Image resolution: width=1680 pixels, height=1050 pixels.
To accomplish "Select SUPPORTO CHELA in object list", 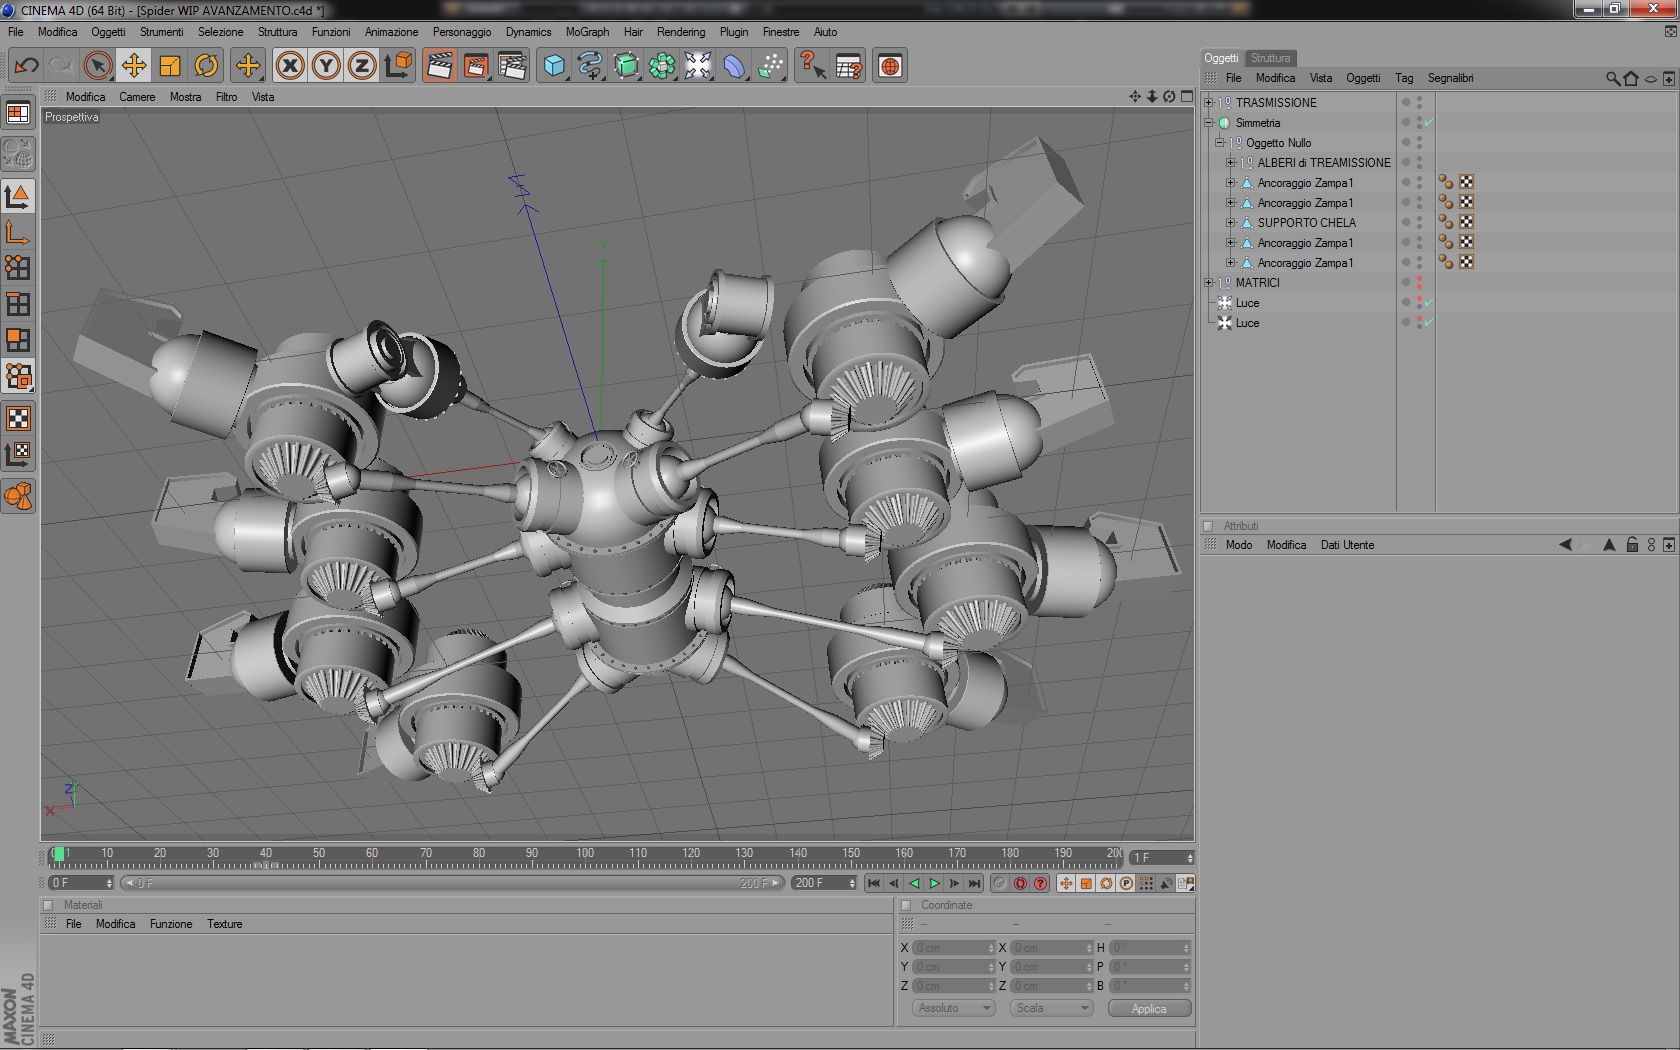I will (x=1306, y=223).
